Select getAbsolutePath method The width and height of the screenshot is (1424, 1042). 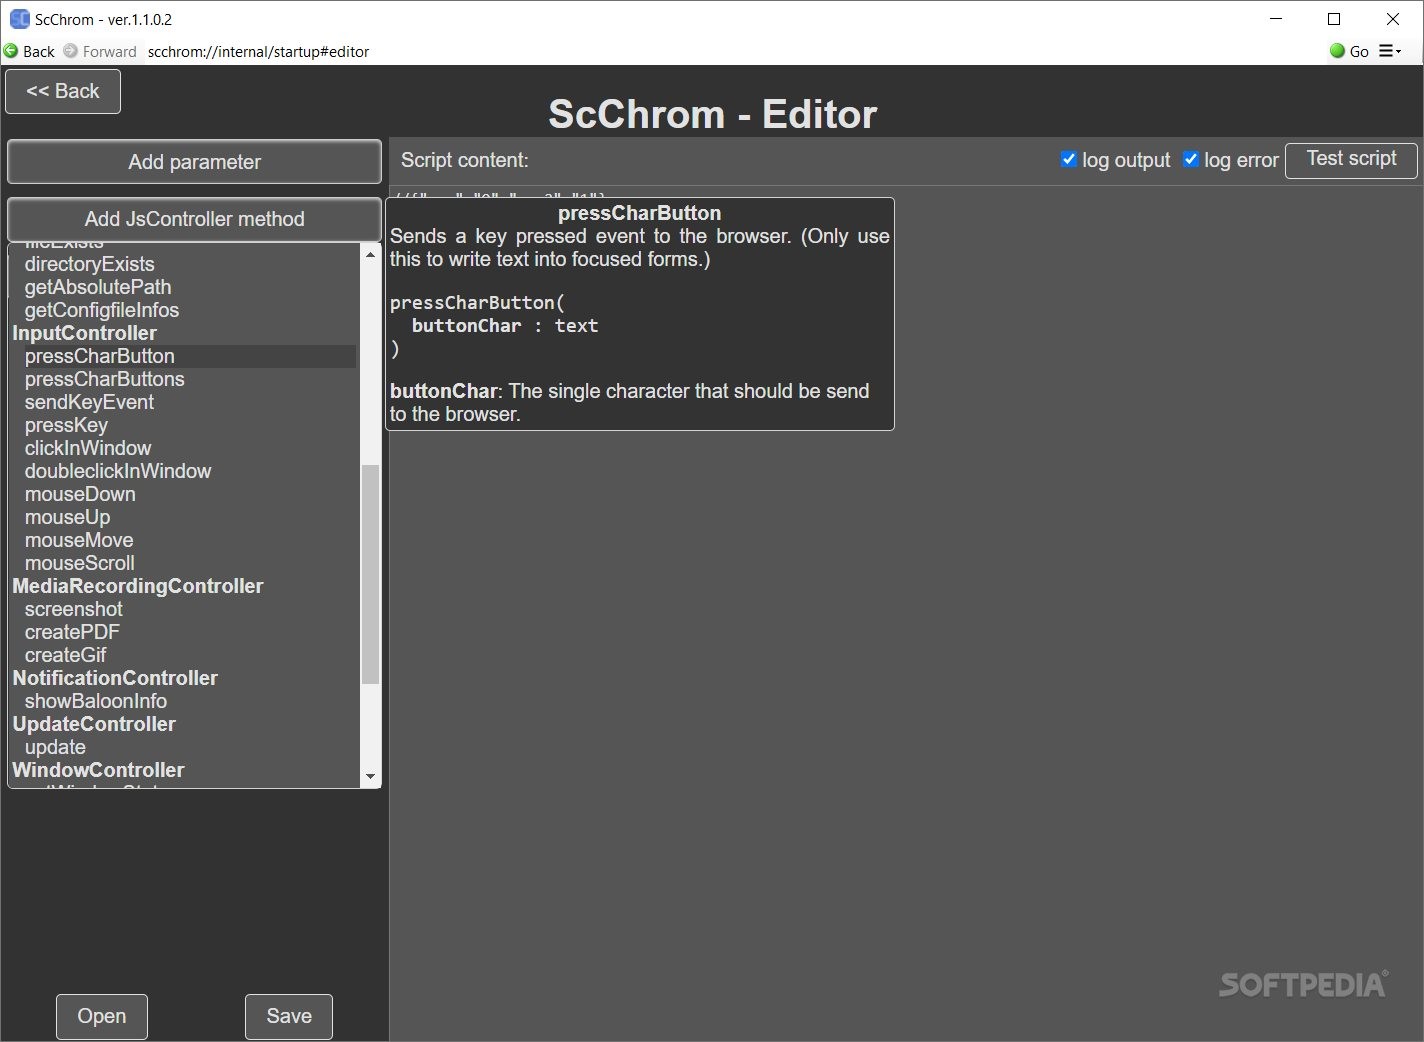pos(98,287)
